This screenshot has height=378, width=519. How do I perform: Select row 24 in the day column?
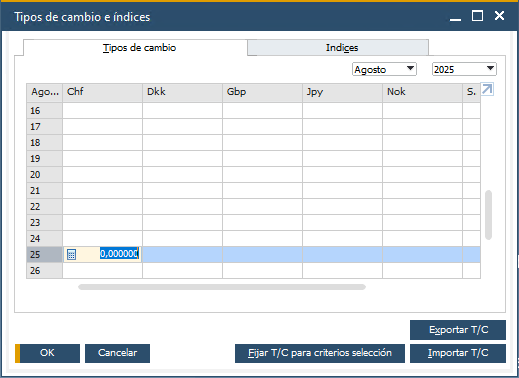click(44, 239)
